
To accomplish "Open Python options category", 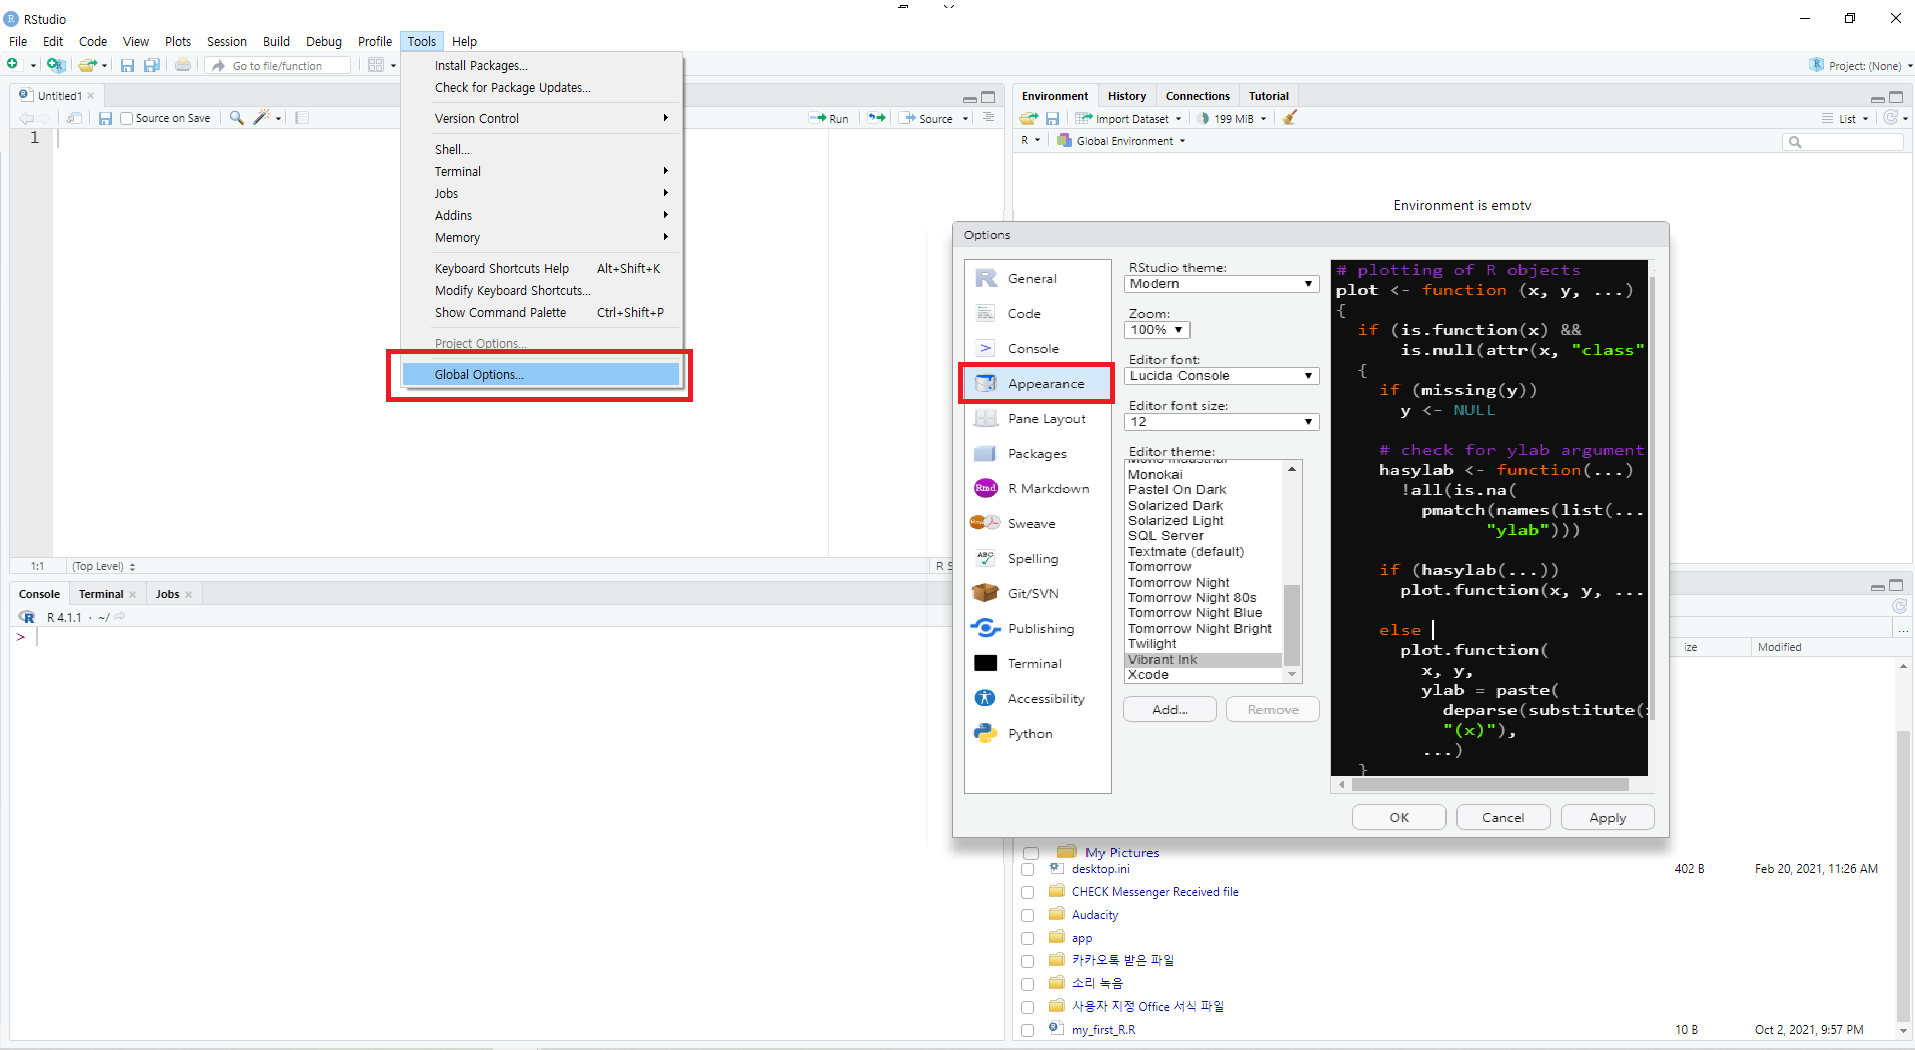I will point(1037,734).
